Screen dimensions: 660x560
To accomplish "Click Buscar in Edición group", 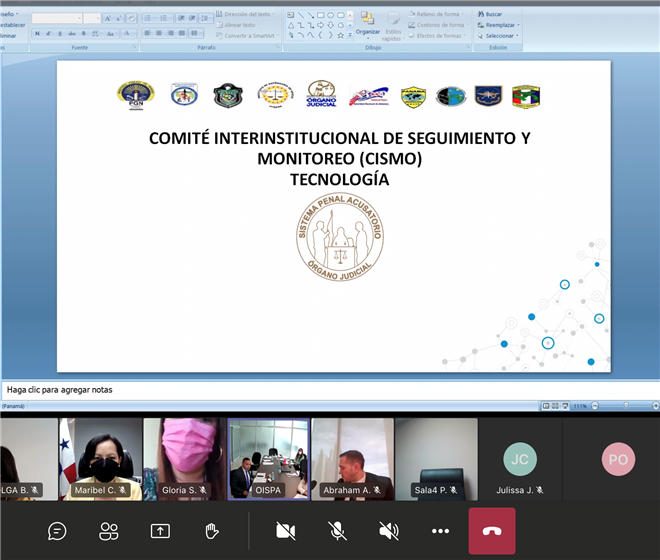I will click(x=490, y=14).
